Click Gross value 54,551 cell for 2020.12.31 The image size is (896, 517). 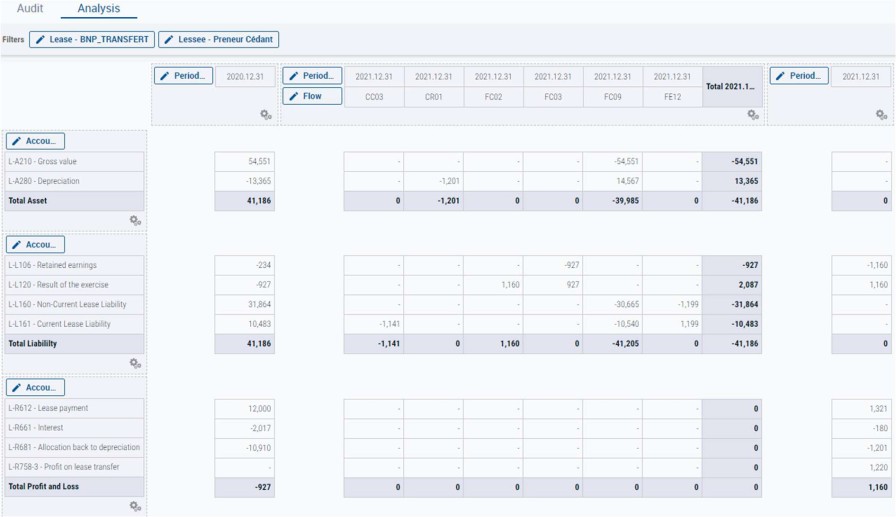[x=245, y=162]
